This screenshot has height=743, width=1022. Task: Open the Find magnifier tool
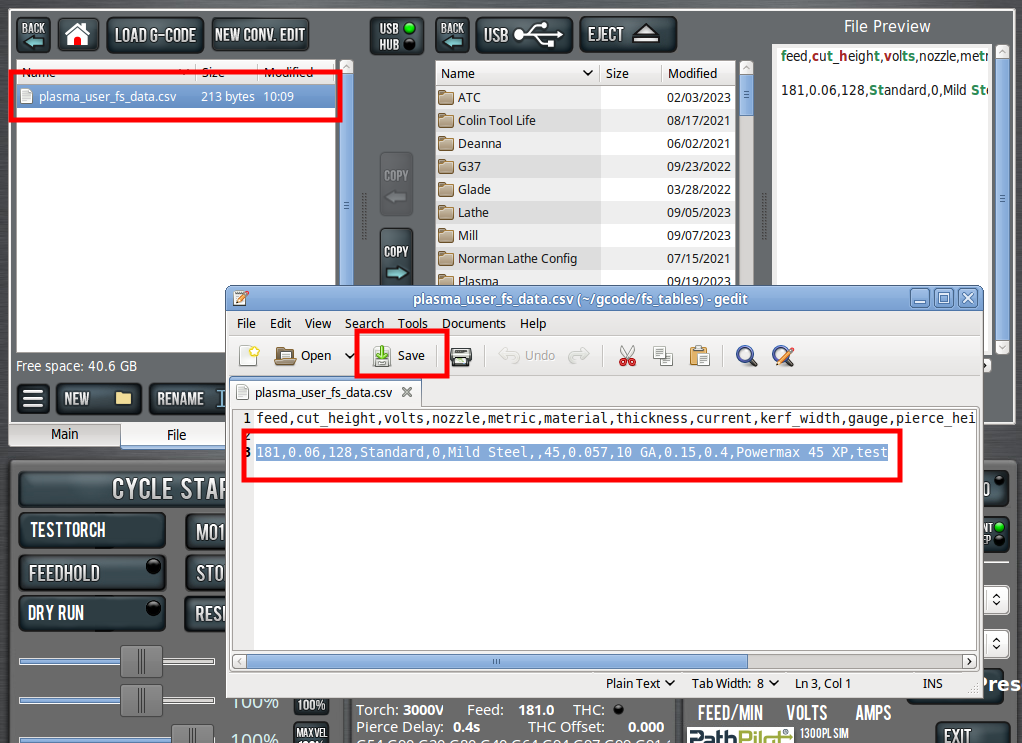point(746,355)
